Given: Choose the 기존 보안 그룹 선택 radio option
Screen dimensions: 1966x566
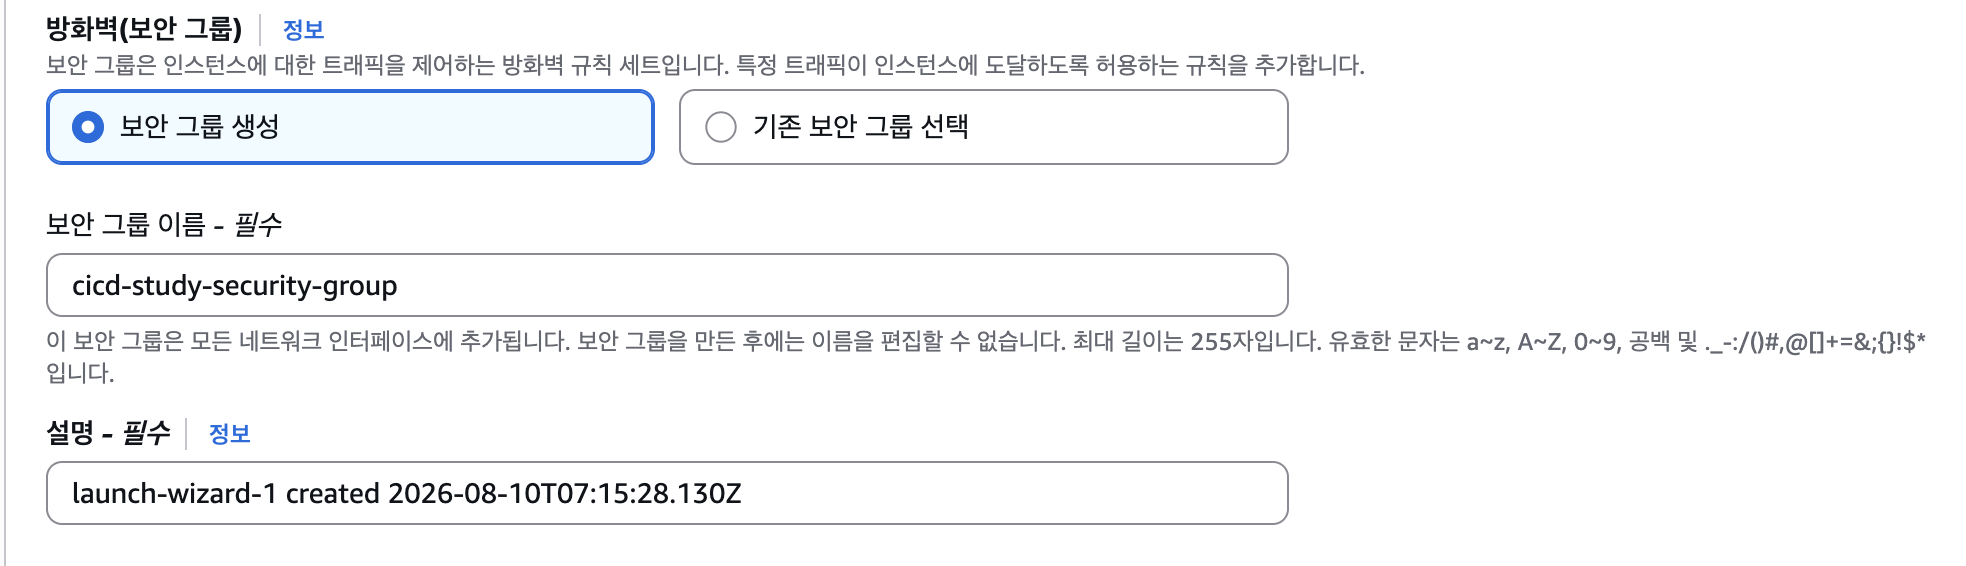Looking at the screenshot, I should tap(721, 127).
